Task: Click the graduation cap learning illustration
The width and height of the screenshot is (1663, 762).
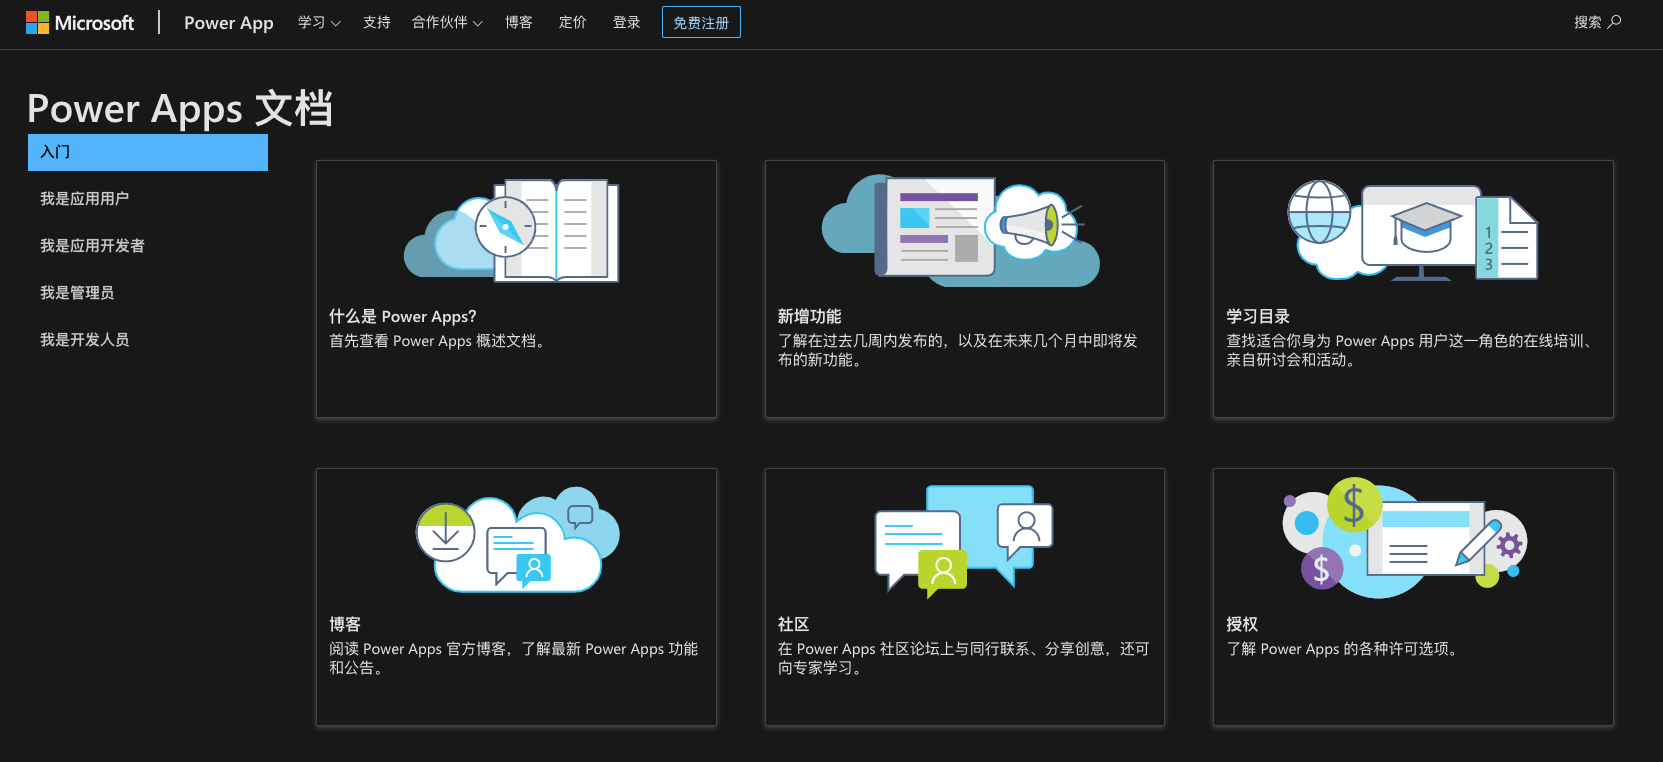Action: coord(1412,230)
